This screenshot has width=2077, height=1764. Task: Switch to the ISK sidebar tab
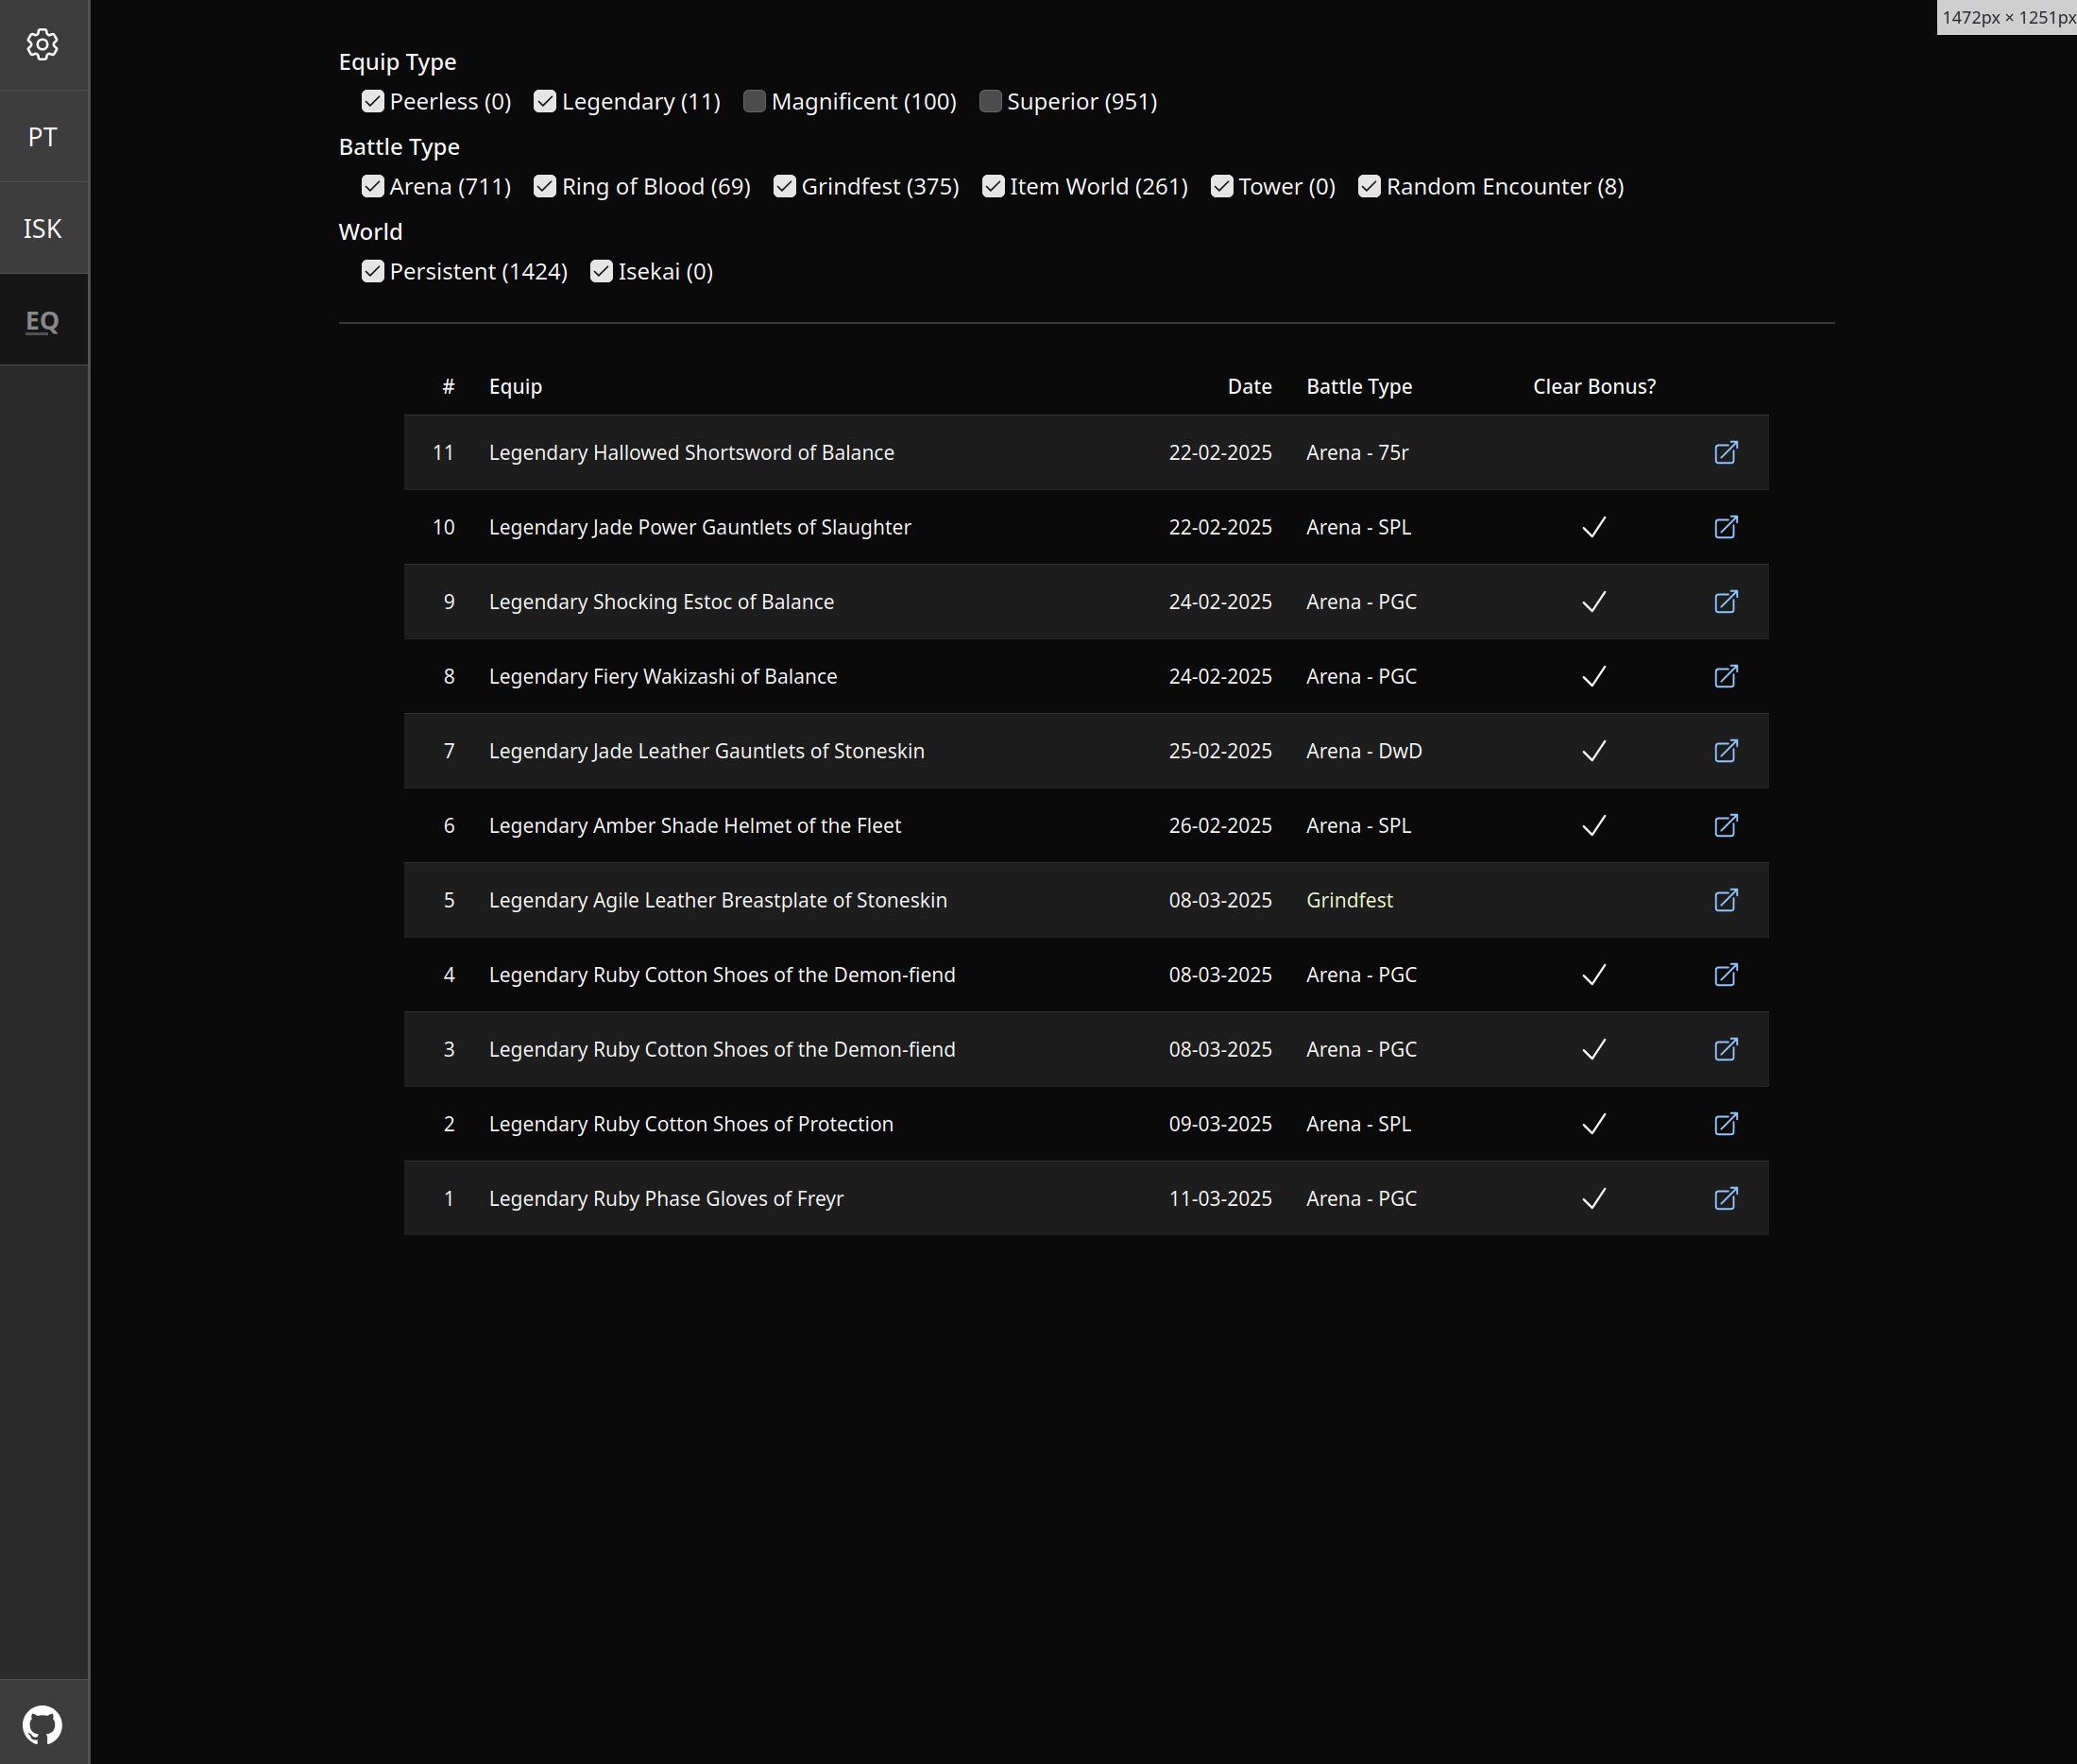(42, 228)
